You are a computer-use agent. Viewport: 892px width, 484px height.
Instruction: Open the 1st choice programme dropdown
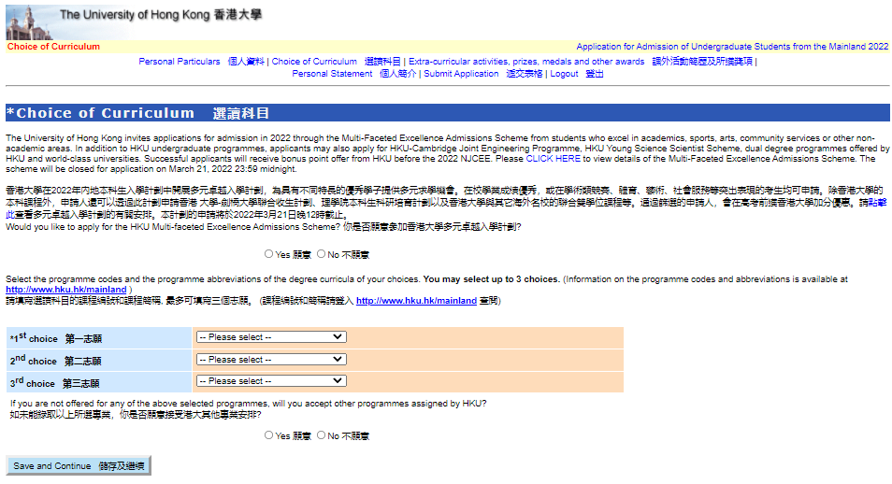pos(271,337)
